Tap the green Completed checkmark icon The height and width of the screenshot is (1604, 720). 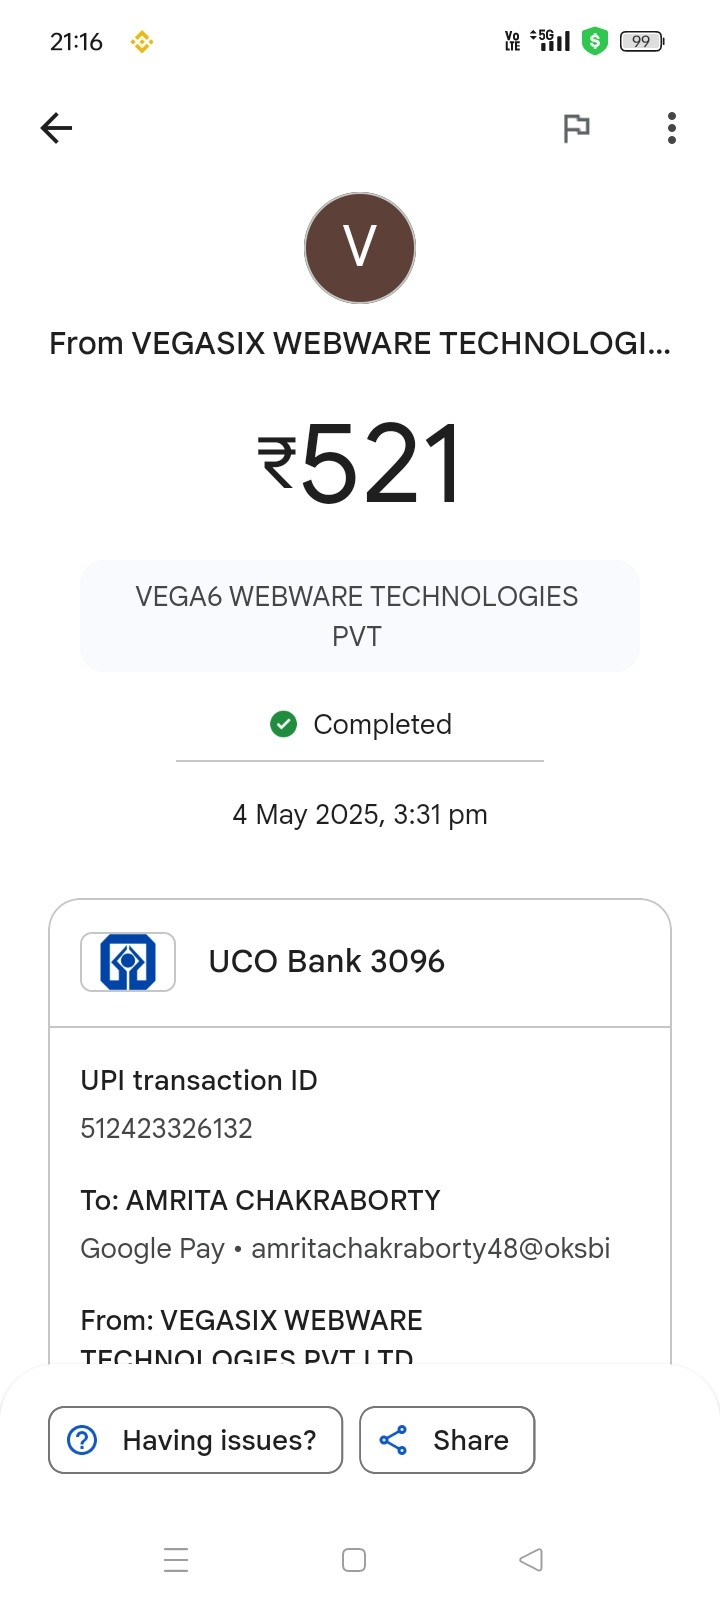click(284, 724)
